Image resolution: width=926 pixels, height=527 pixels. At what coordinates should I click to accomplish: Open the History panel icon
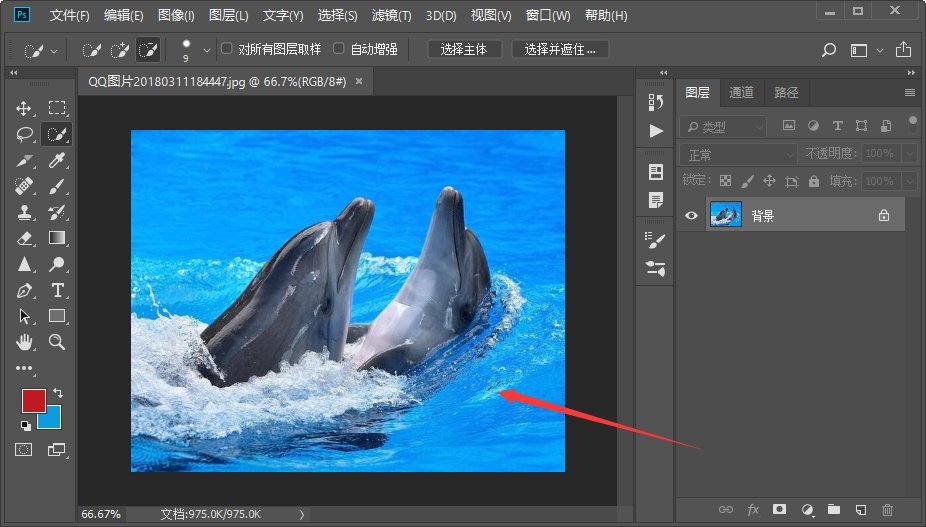click(x=656, y=102)
